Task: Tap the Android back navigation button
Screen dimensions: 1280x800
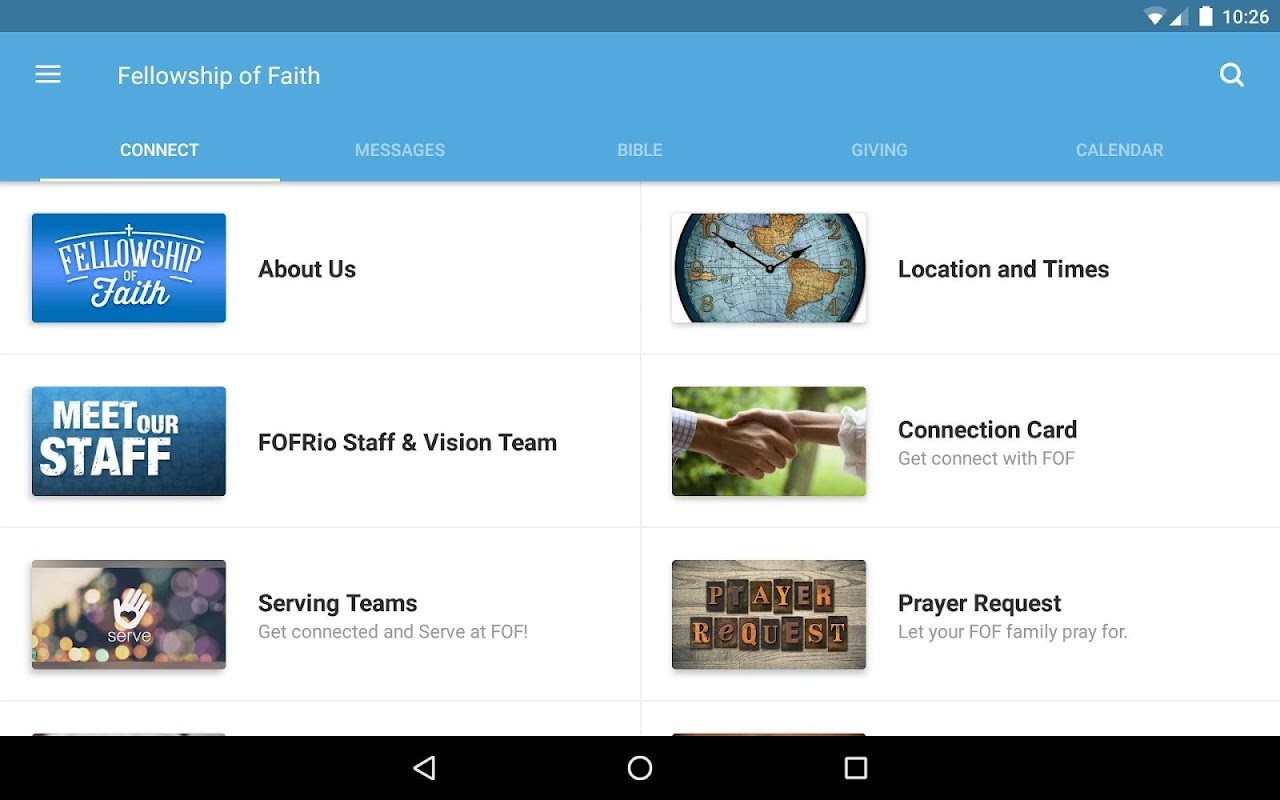Action: [x=424, y=768]
